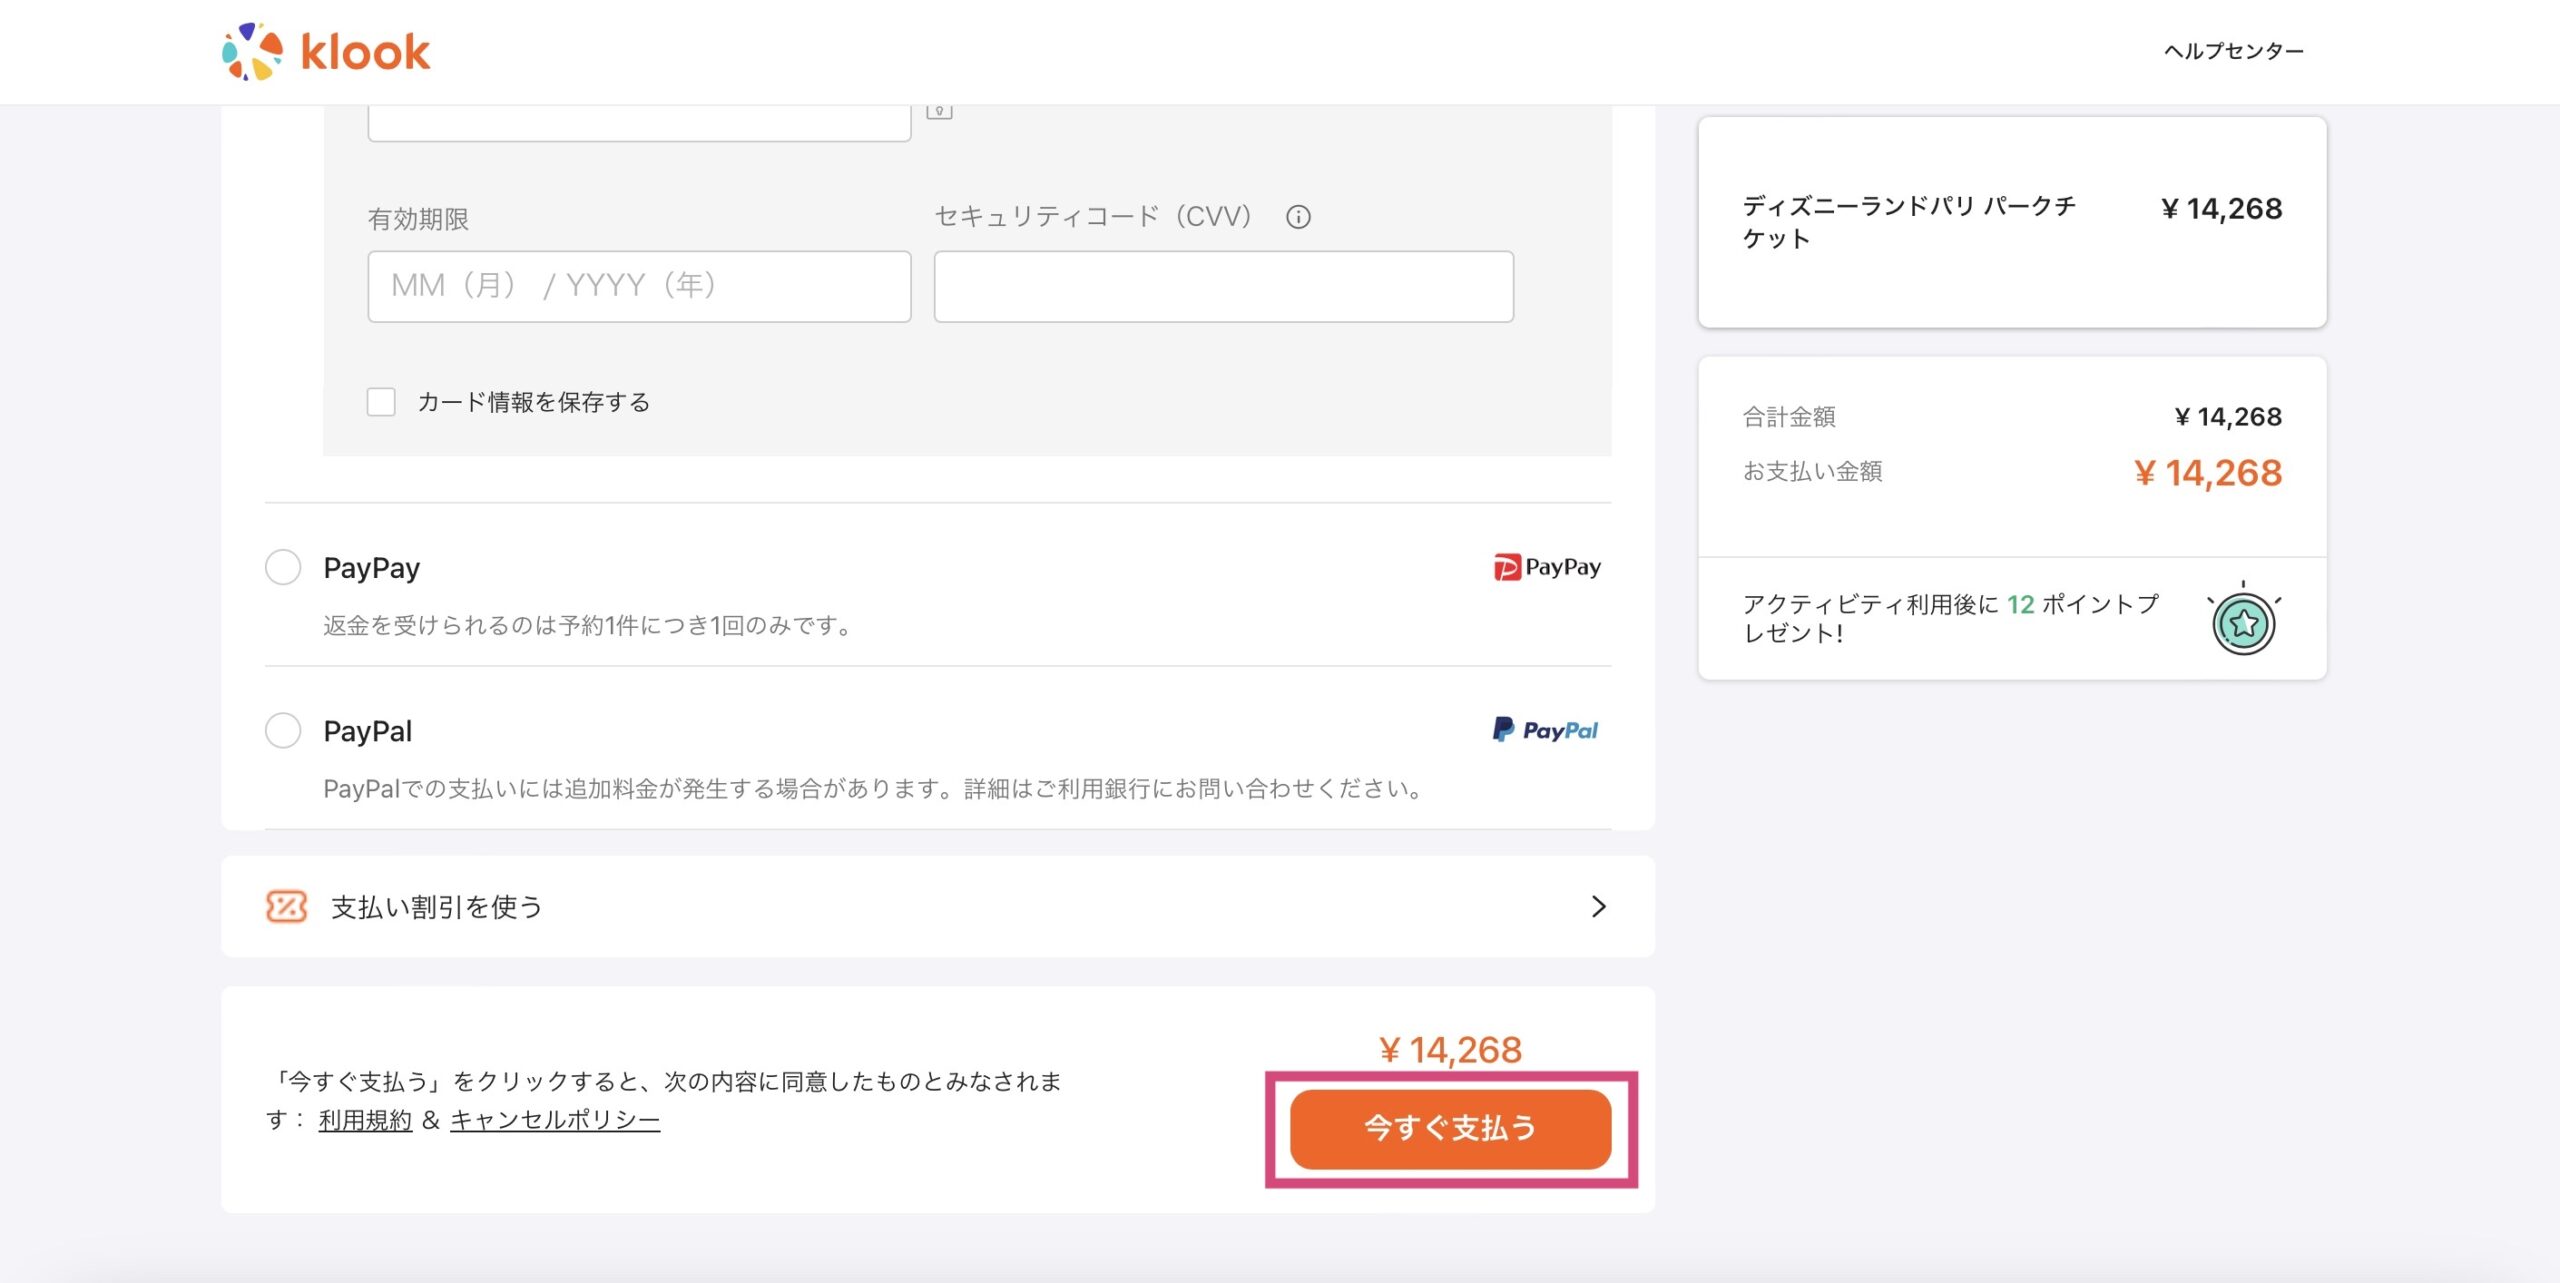Select the PayPay radio button
Screen dimensions: 2560x1283
click(283, 567)
